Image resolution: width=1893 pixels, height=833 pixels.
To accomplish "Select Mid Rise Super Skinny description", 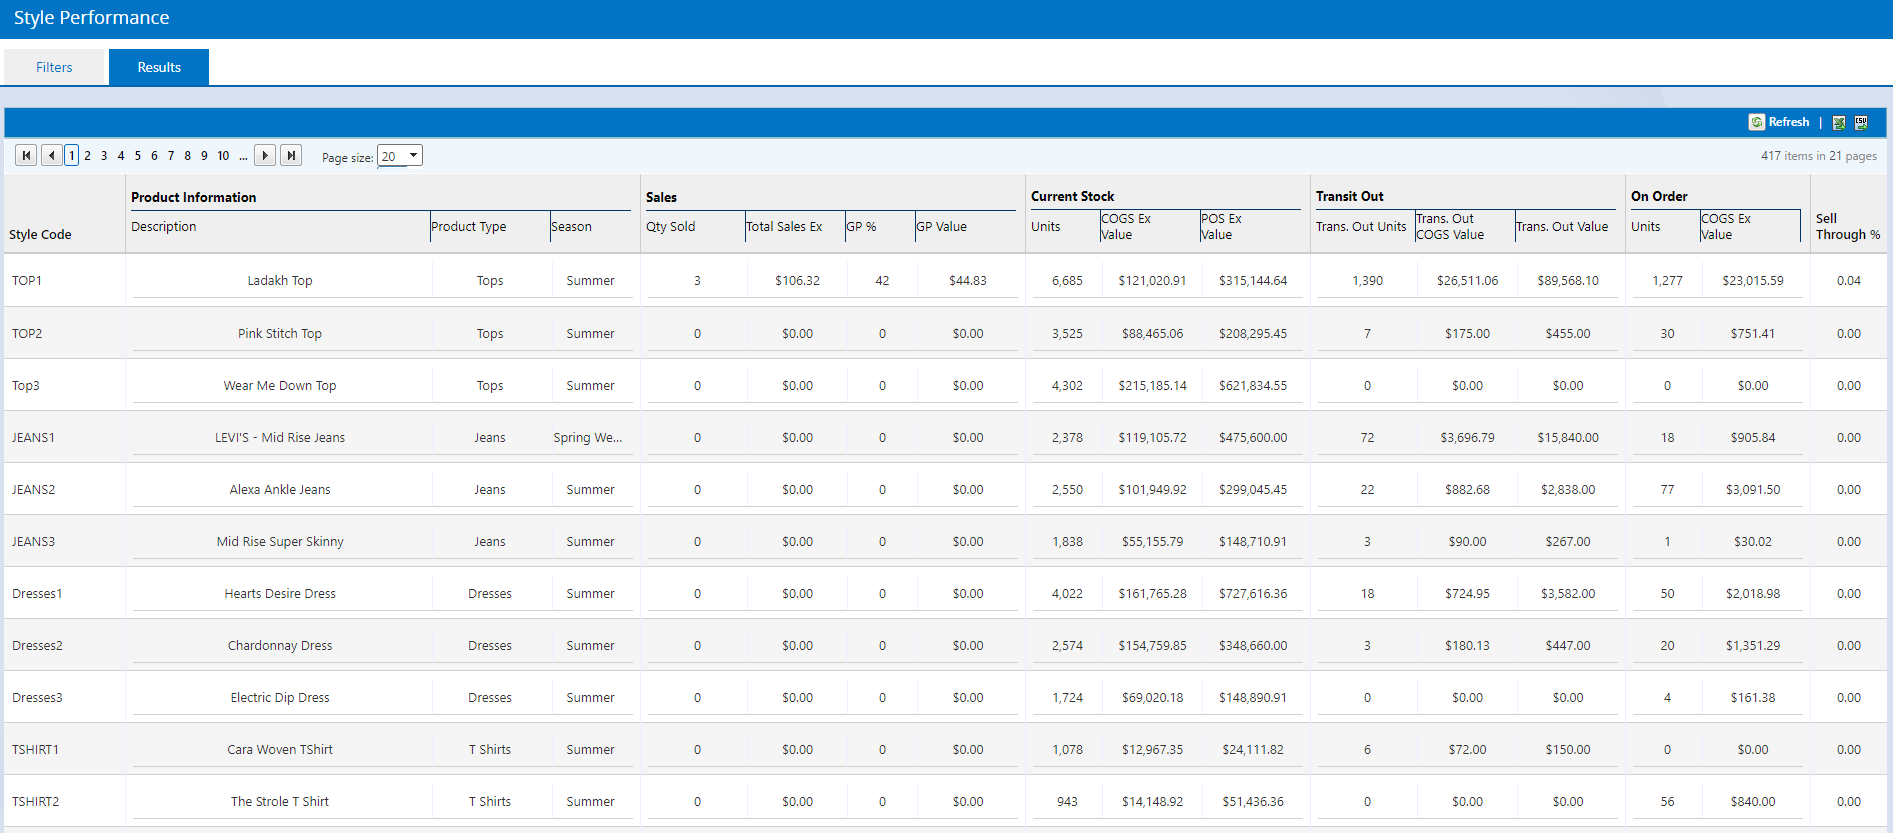I will tap(280, 542).
